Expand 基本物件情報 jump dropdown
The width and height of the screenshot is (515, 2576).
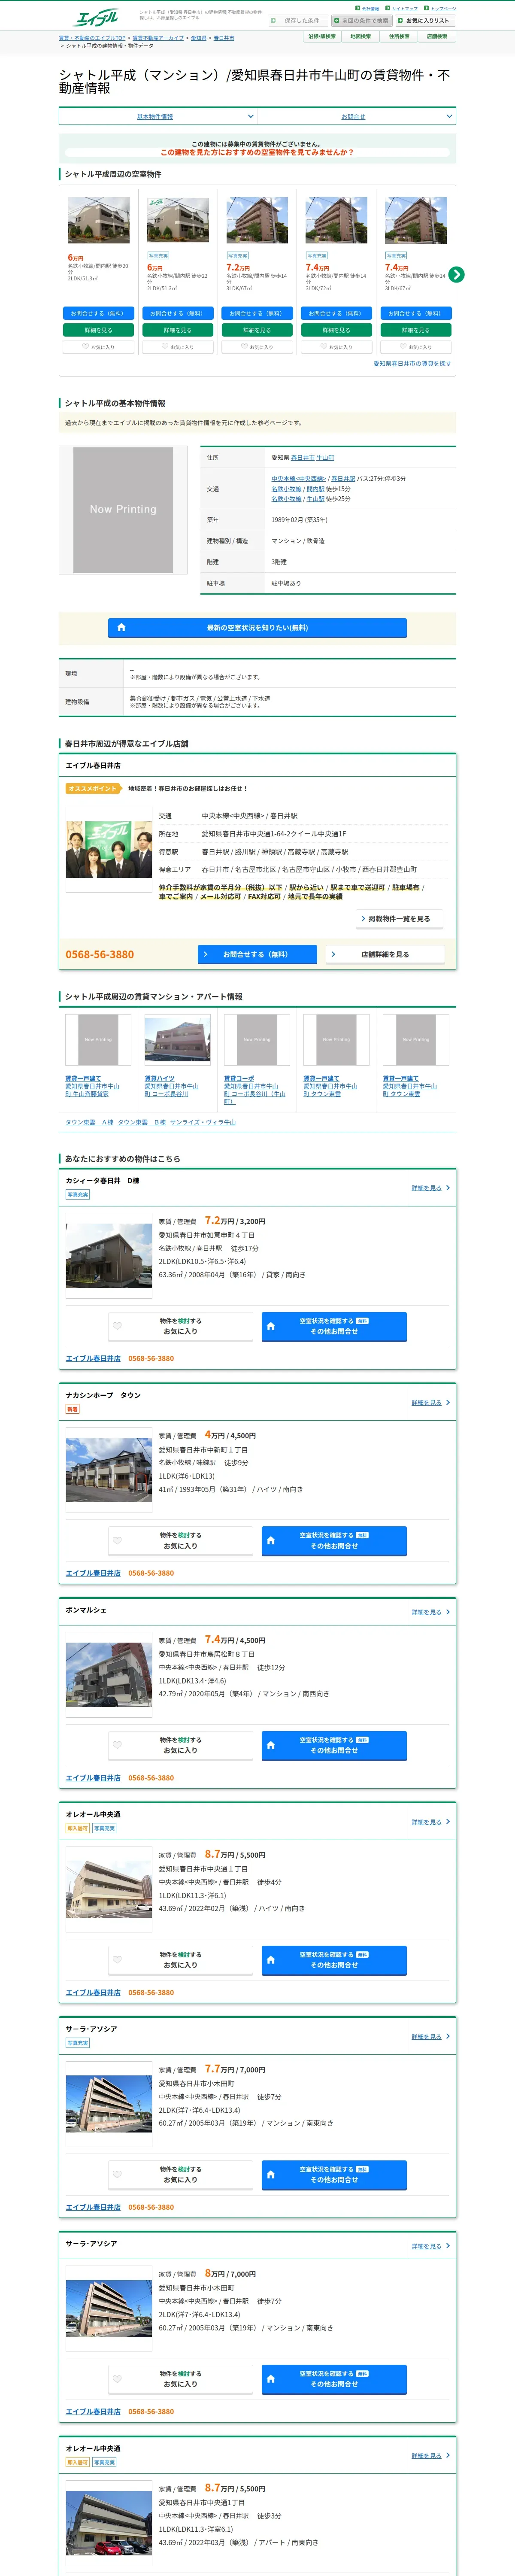(159, 117)
